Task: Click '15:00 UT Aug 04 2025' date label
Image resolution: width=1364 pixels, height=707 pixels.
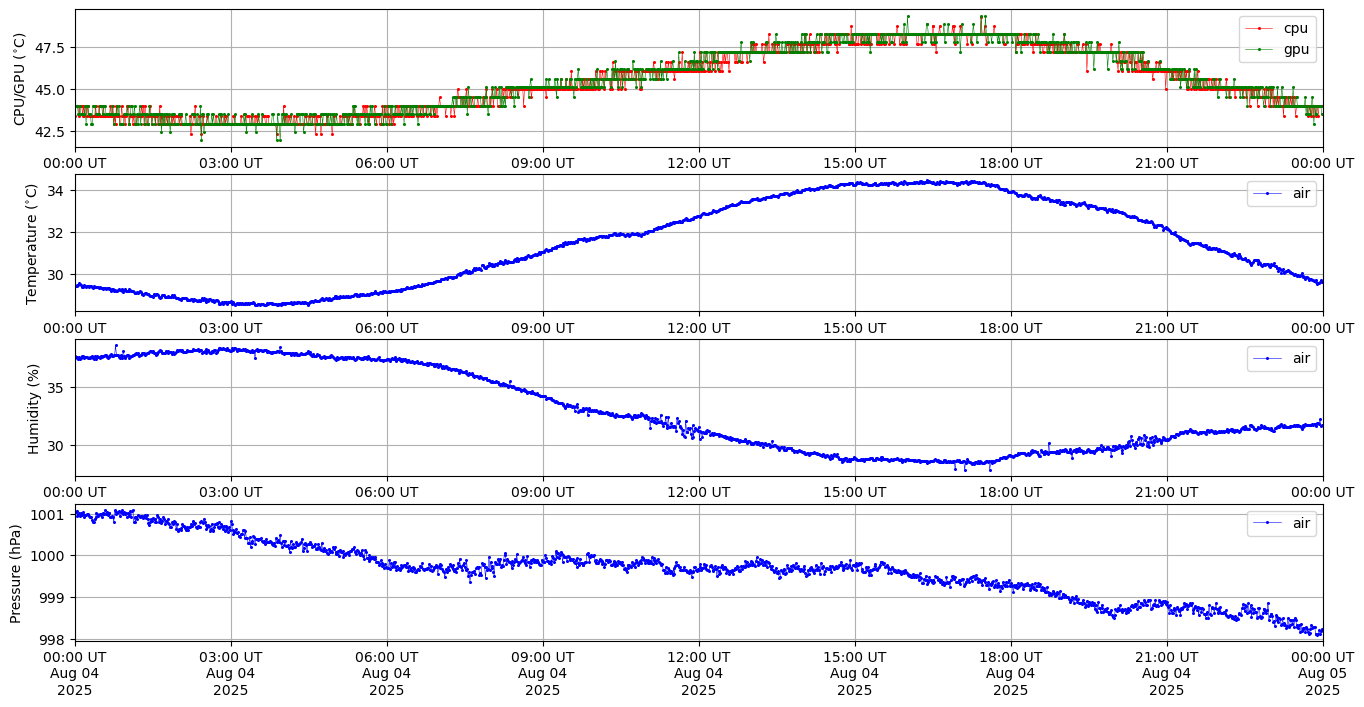Action: (855, 673)
